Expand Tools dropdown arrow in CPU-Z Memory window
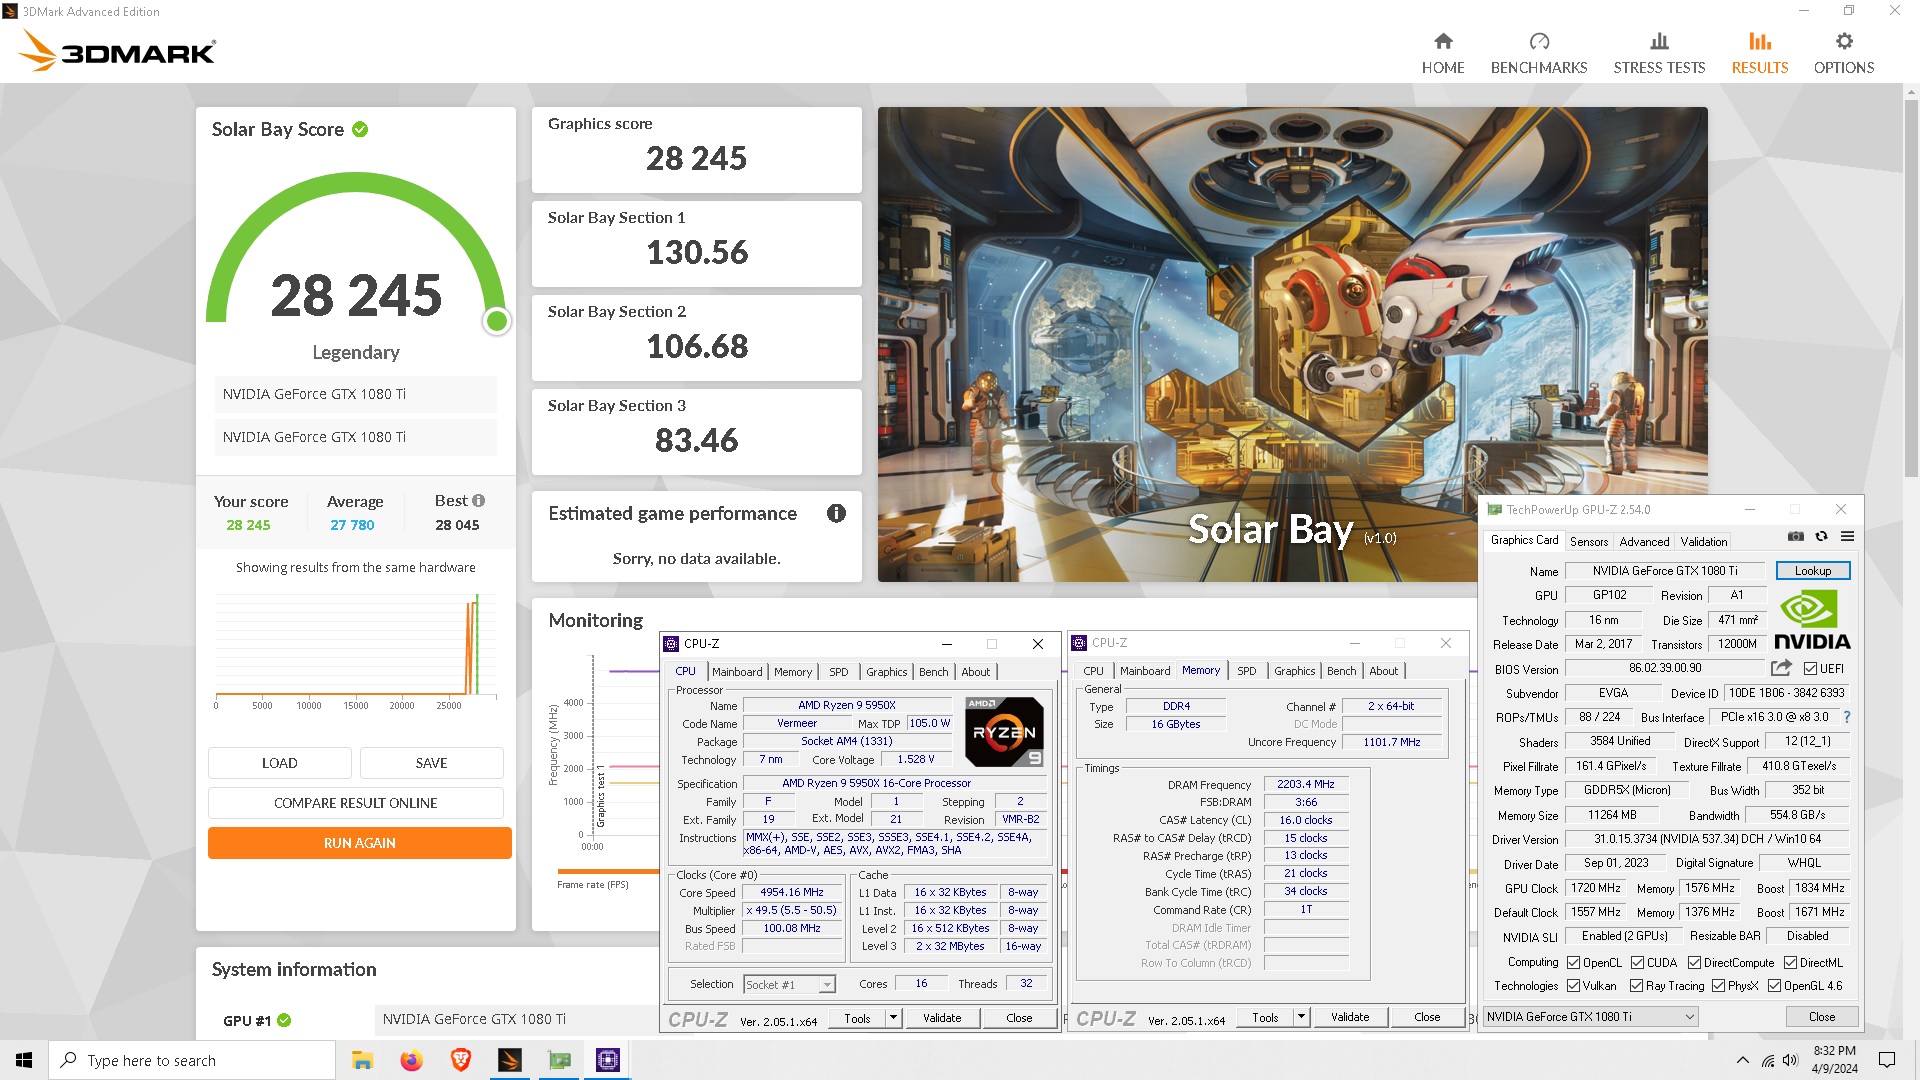The height and width of the screenshot is (1080, 1920). pyautogui.click(x=1301, y=1017)
